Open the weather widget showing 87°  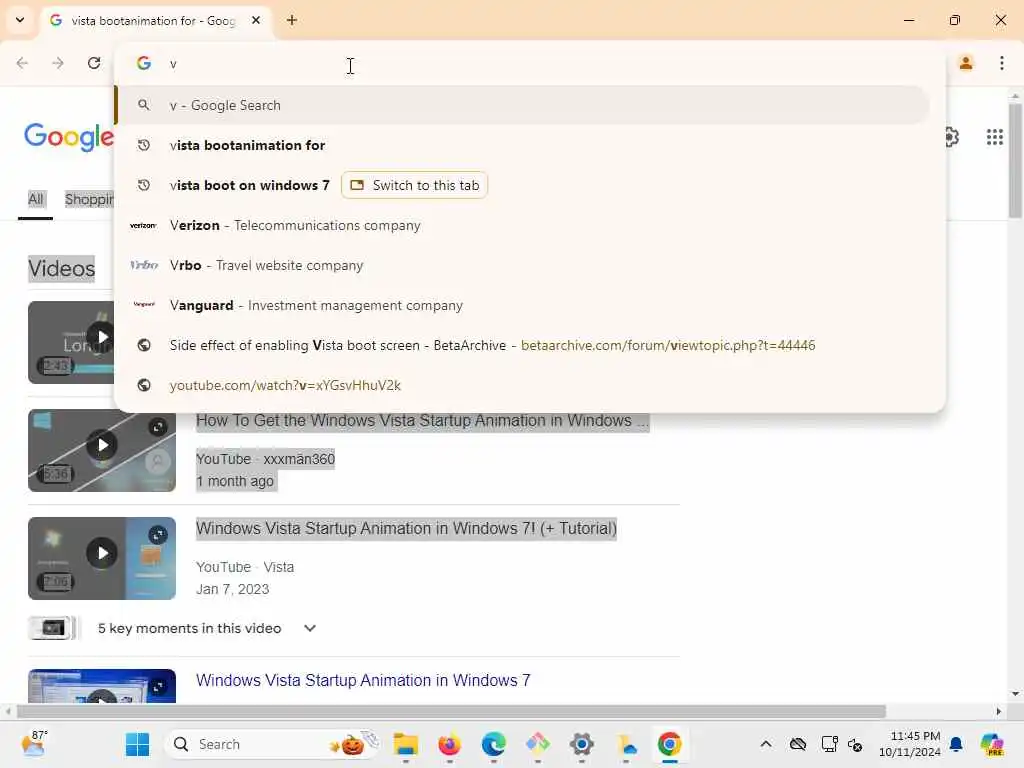click(x=34, y=744)
